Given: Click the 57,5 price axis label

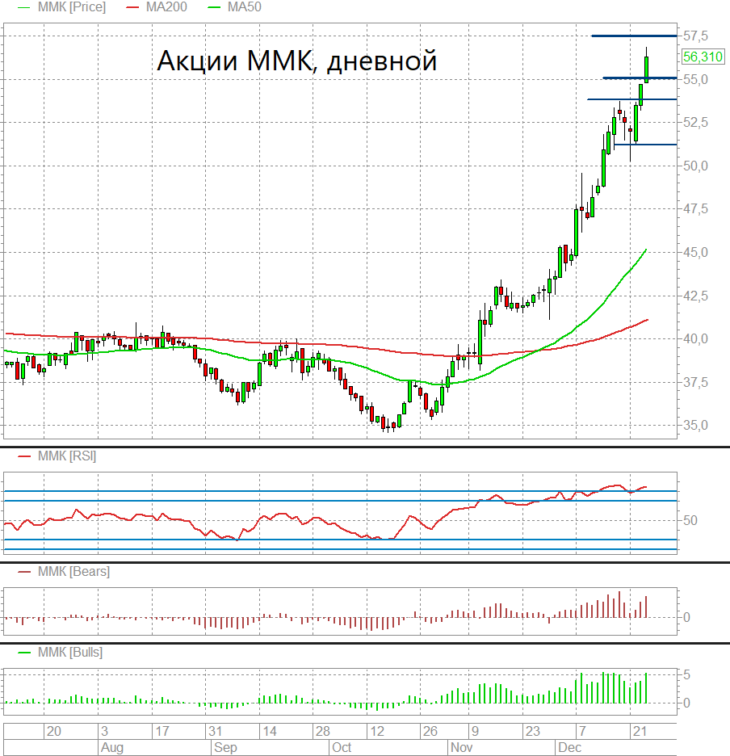Looking at the screenshot, I should click(696, 36).
